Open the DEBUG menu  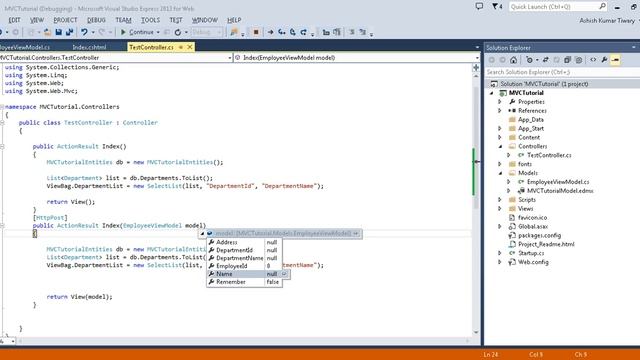click(x=96, y=20)
